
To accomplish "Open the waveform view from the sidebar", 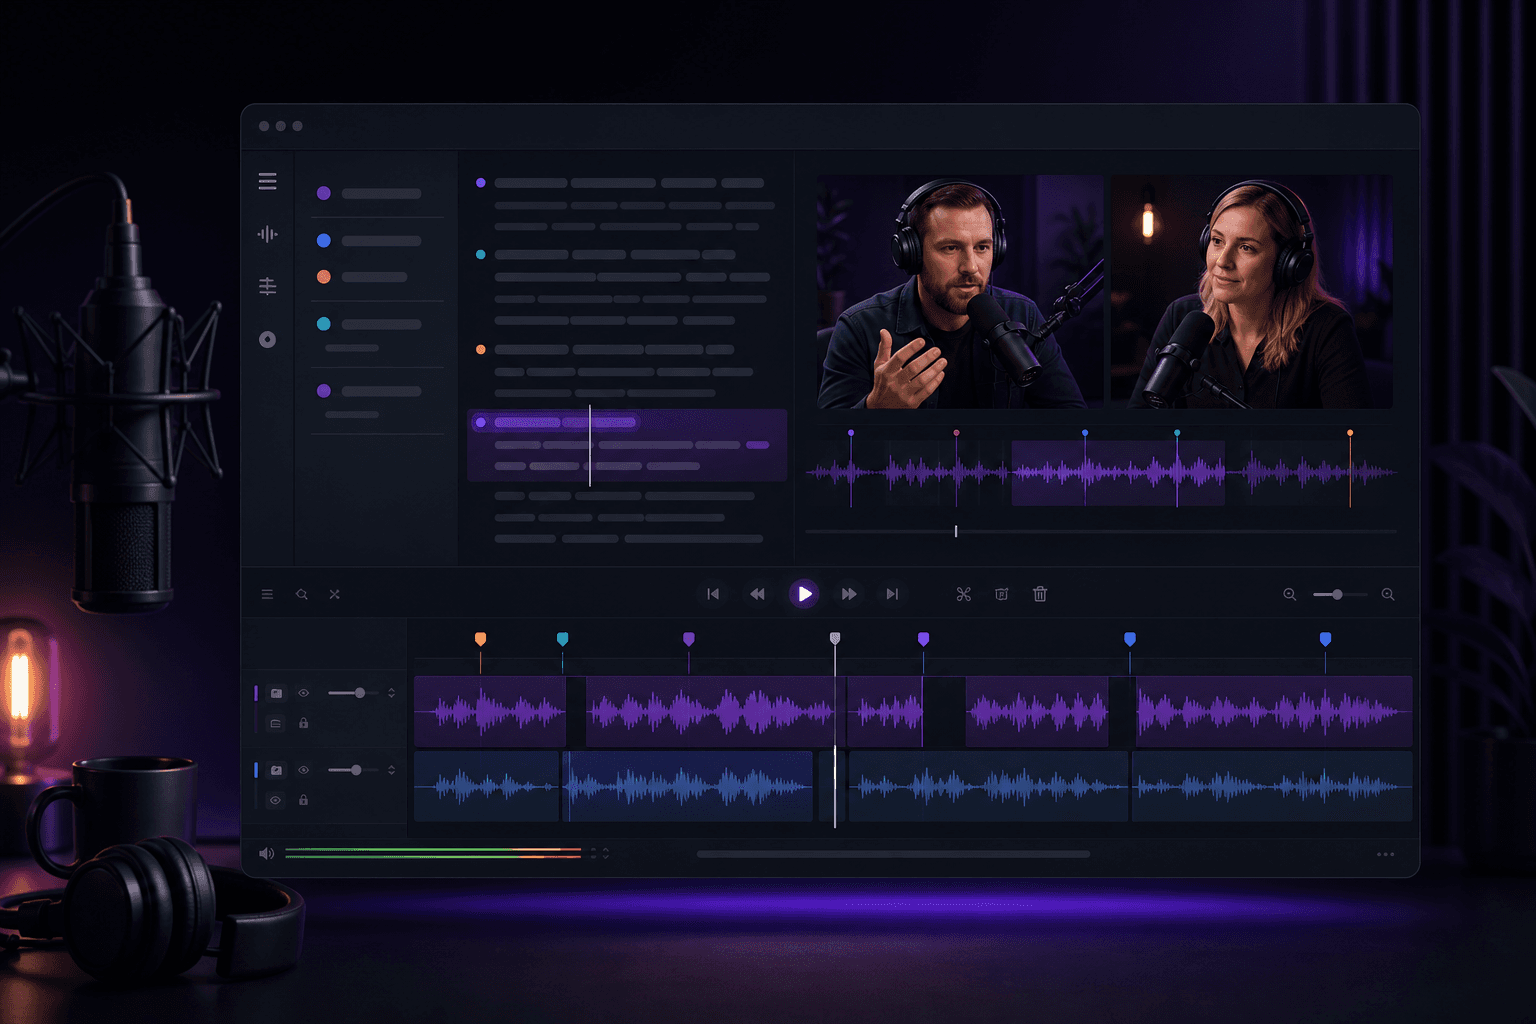I will point(267,234).
